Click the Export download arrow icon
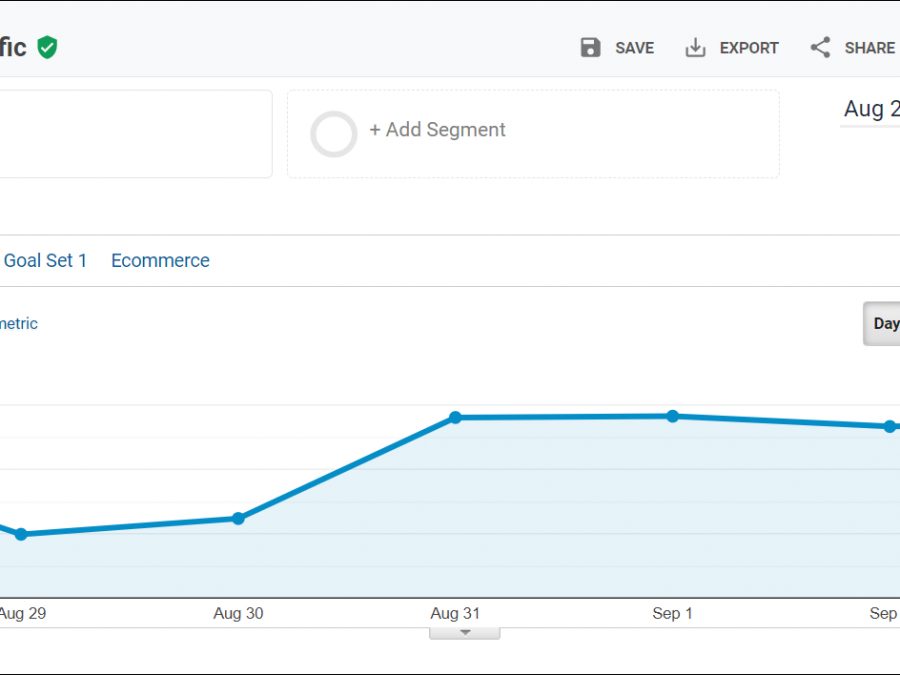 (695, 48)
